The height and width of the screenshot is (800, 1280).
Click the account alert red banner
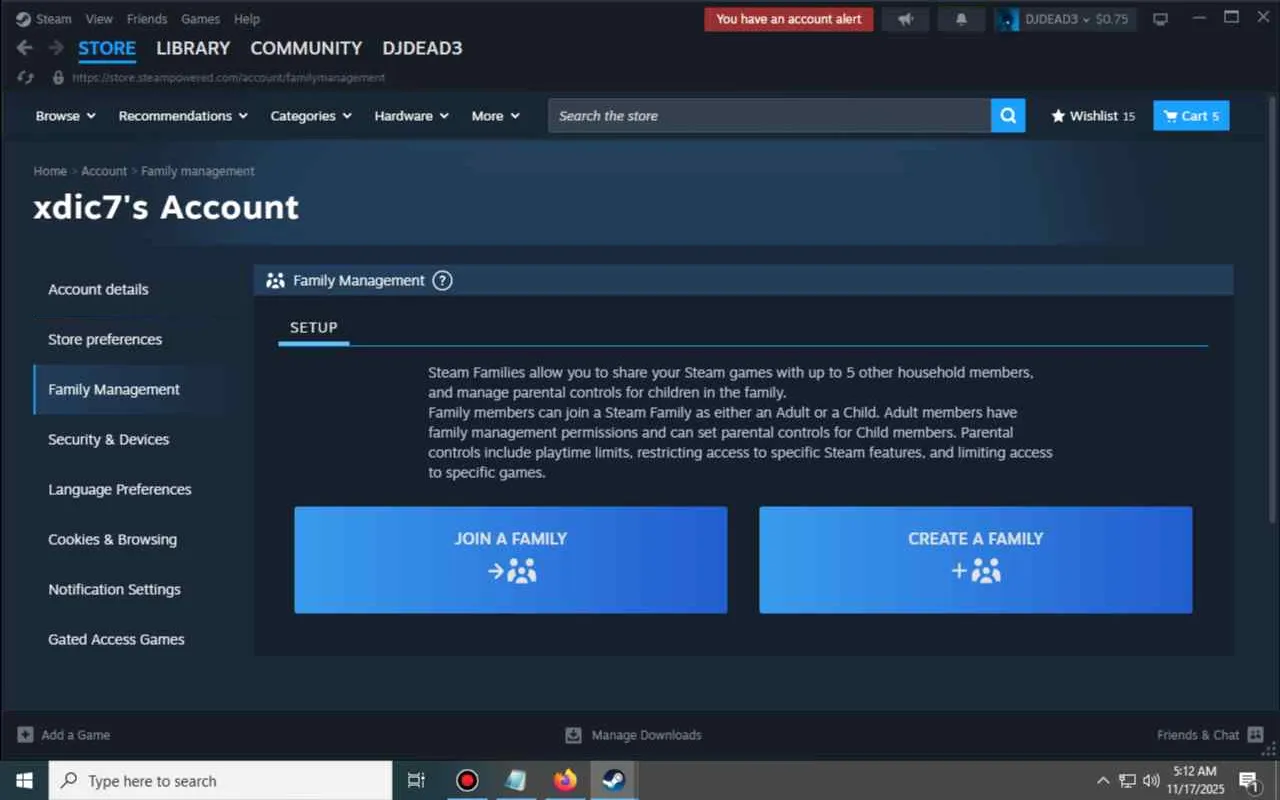click(x=789, y=19)
